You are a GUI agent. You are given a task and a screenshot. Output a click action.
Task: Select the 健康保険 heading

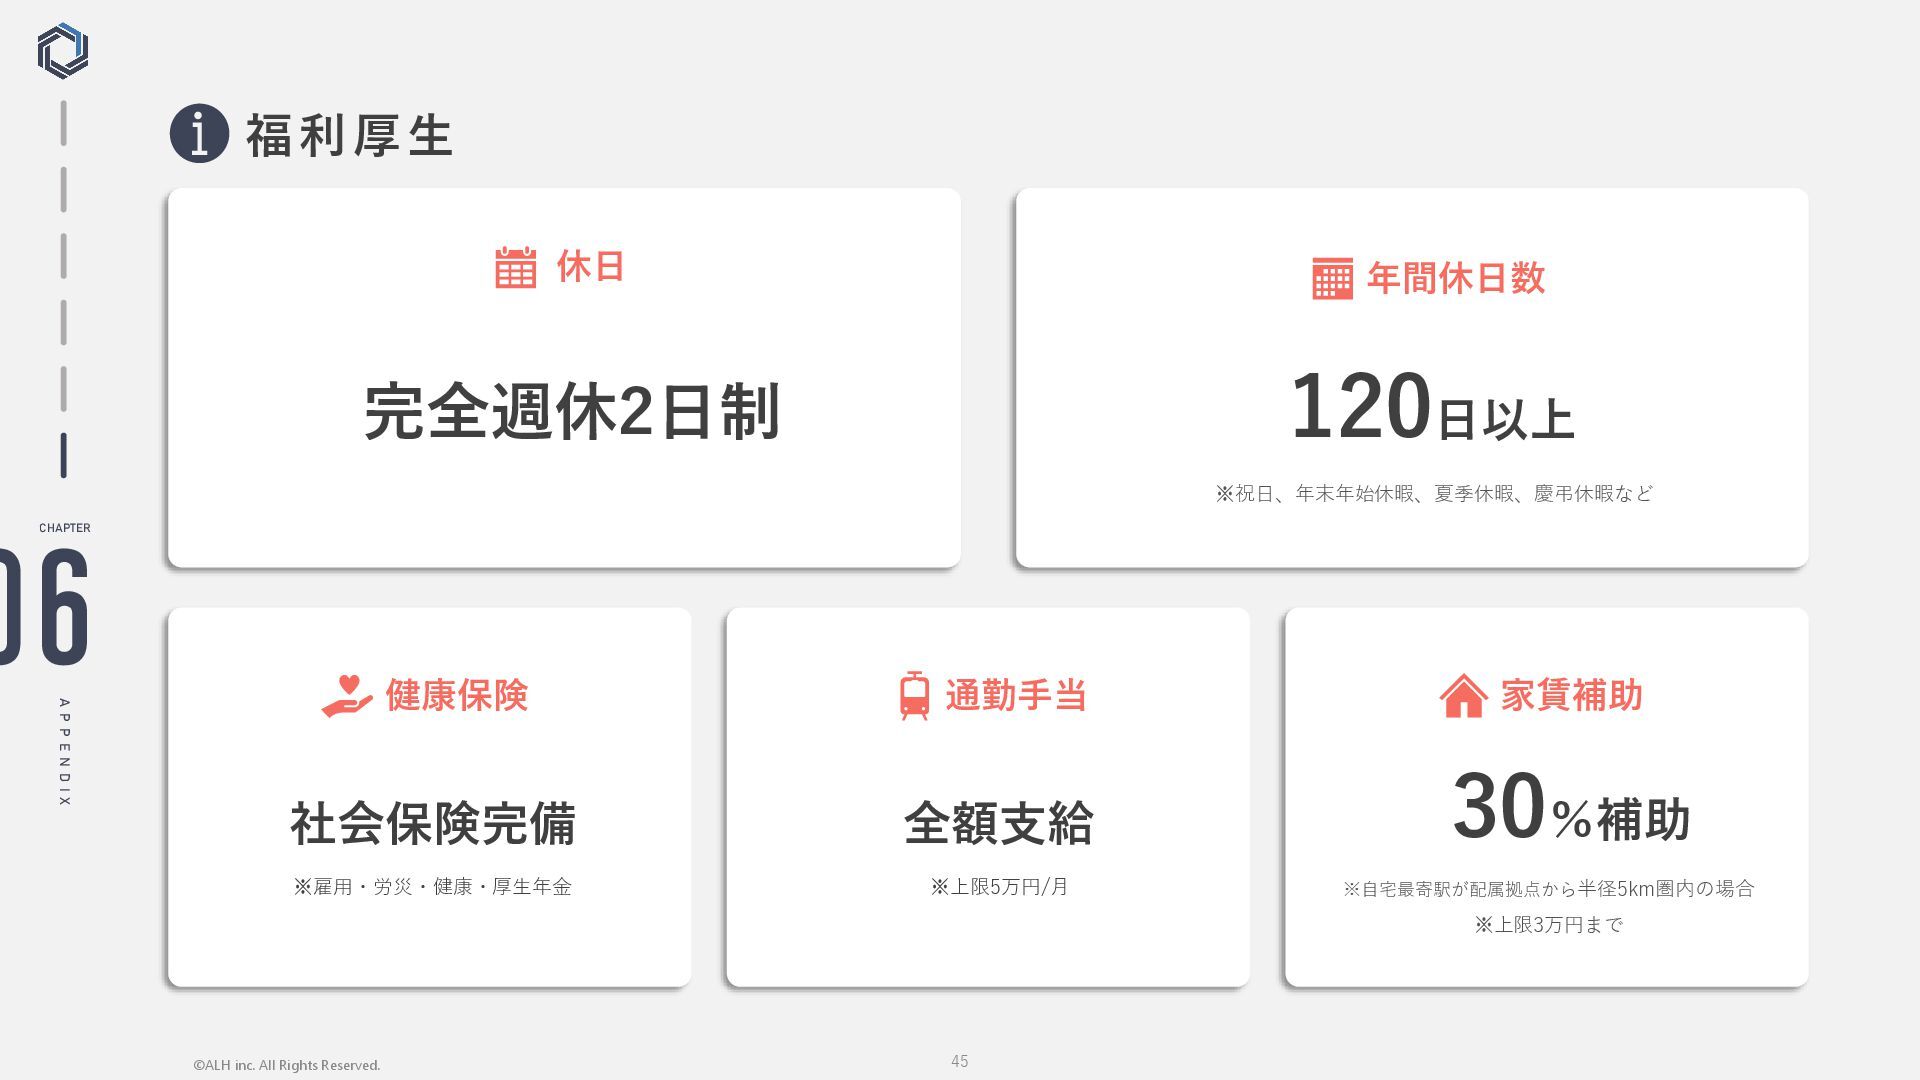(x=457, y=695)
